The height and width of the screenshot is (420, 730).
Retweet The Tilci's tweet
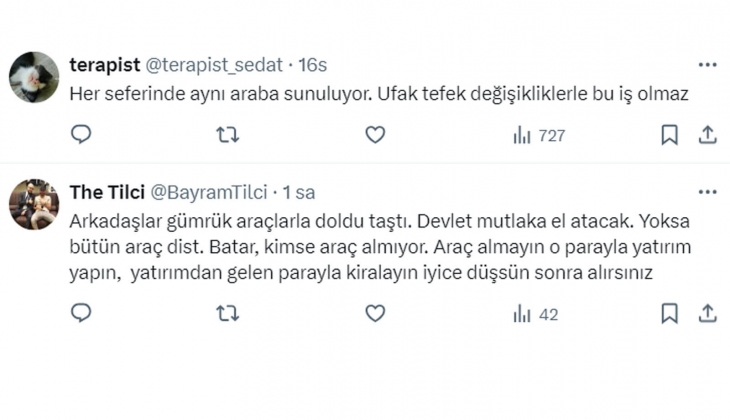click(x=228, y=313)
